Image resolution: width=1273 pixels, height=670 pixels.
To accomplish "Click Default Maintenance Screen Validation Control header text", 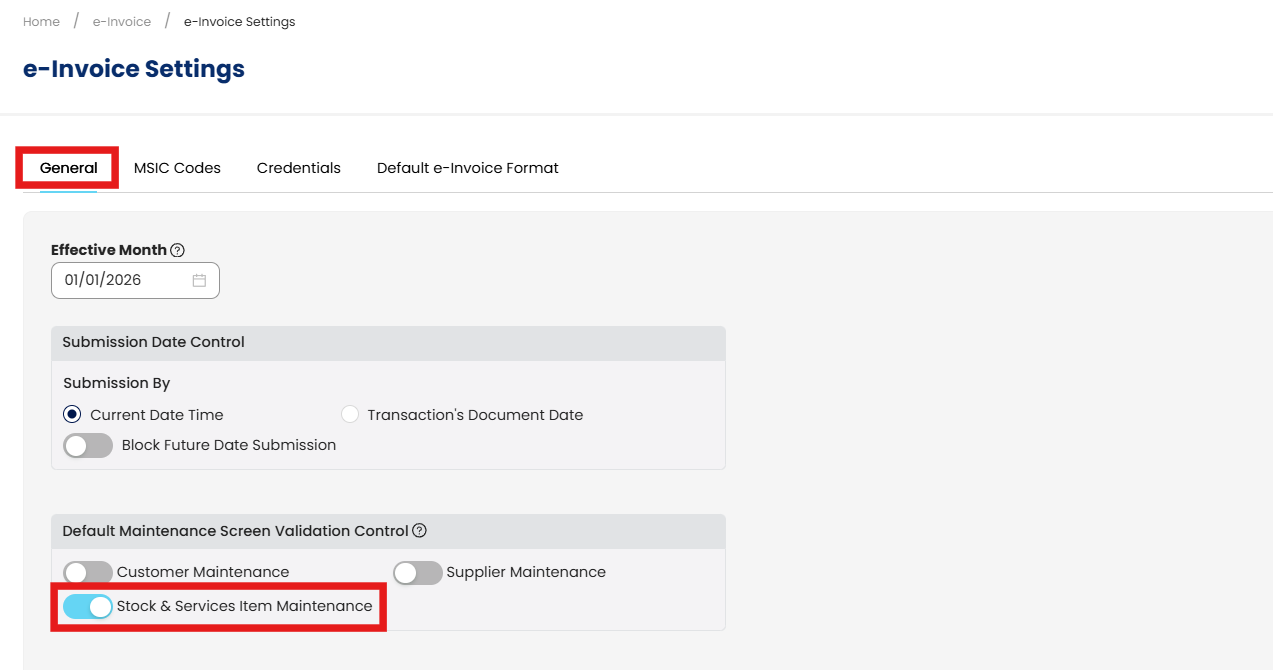I will [x=235, y=531].
